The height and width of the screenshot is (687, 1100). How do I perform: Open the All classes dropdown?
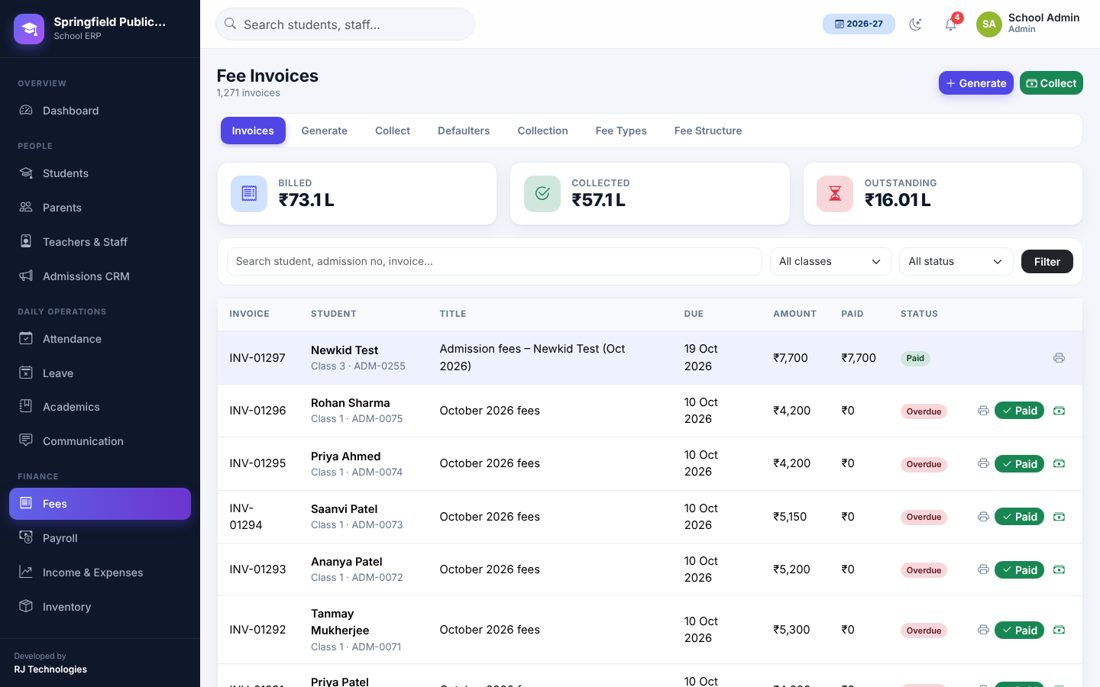pyautogui.click(x=830, y=261)
